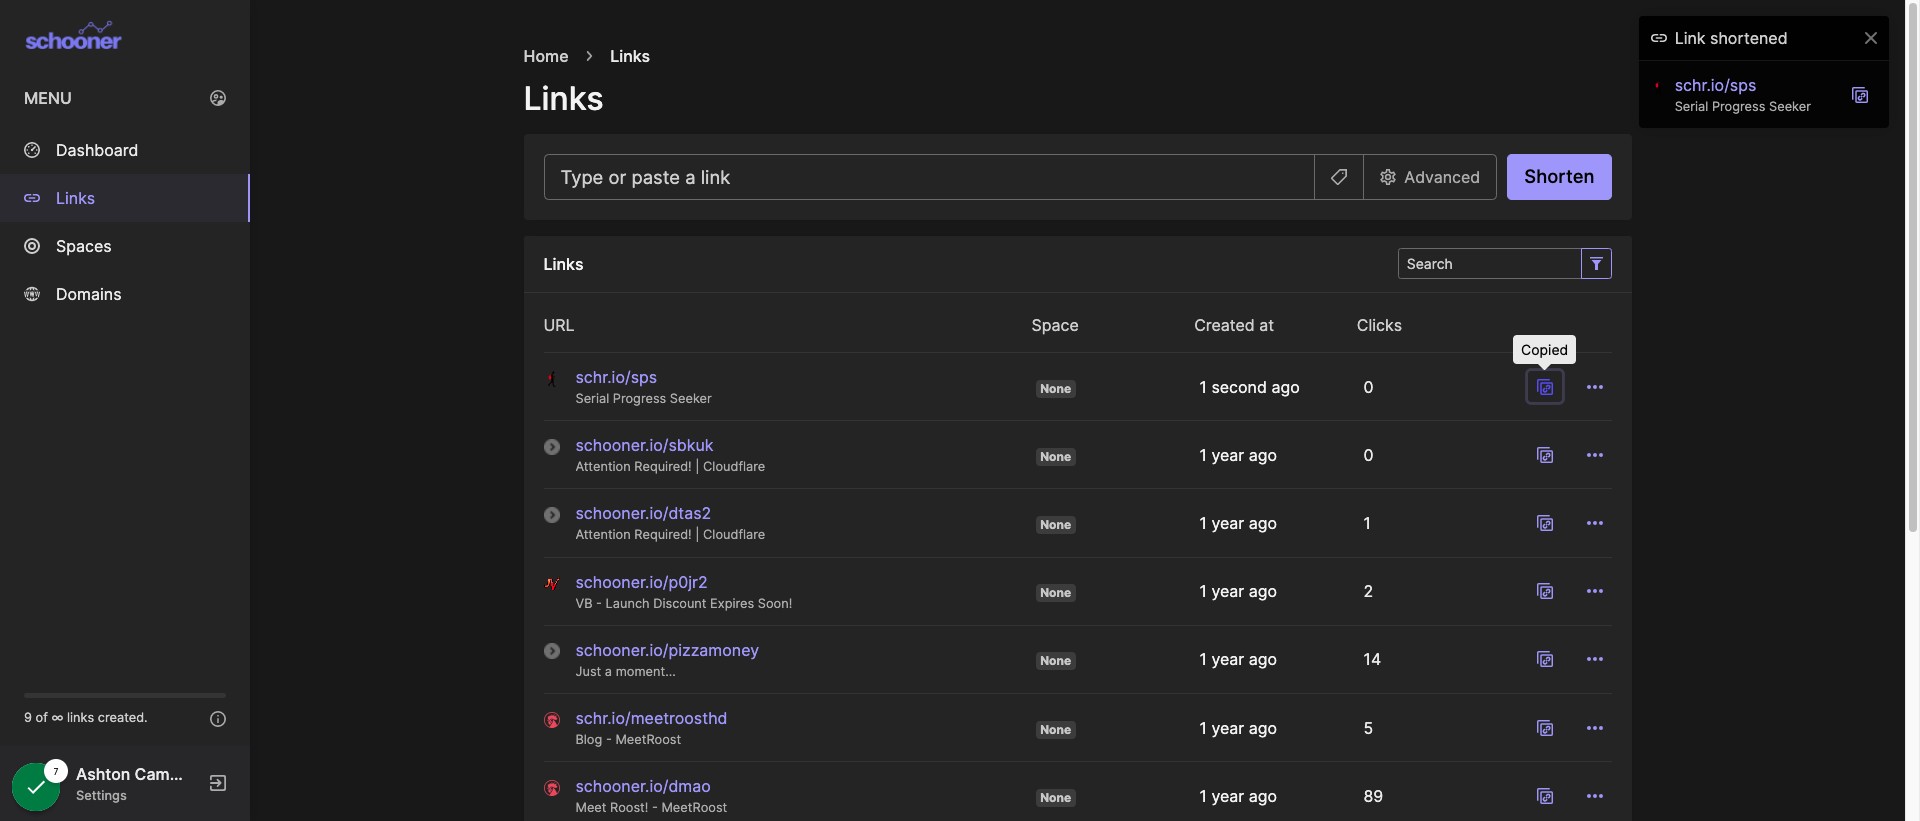
Task: Click the logout icon next to Ashton
Action: pyautogui.click(x=218, y=783)
